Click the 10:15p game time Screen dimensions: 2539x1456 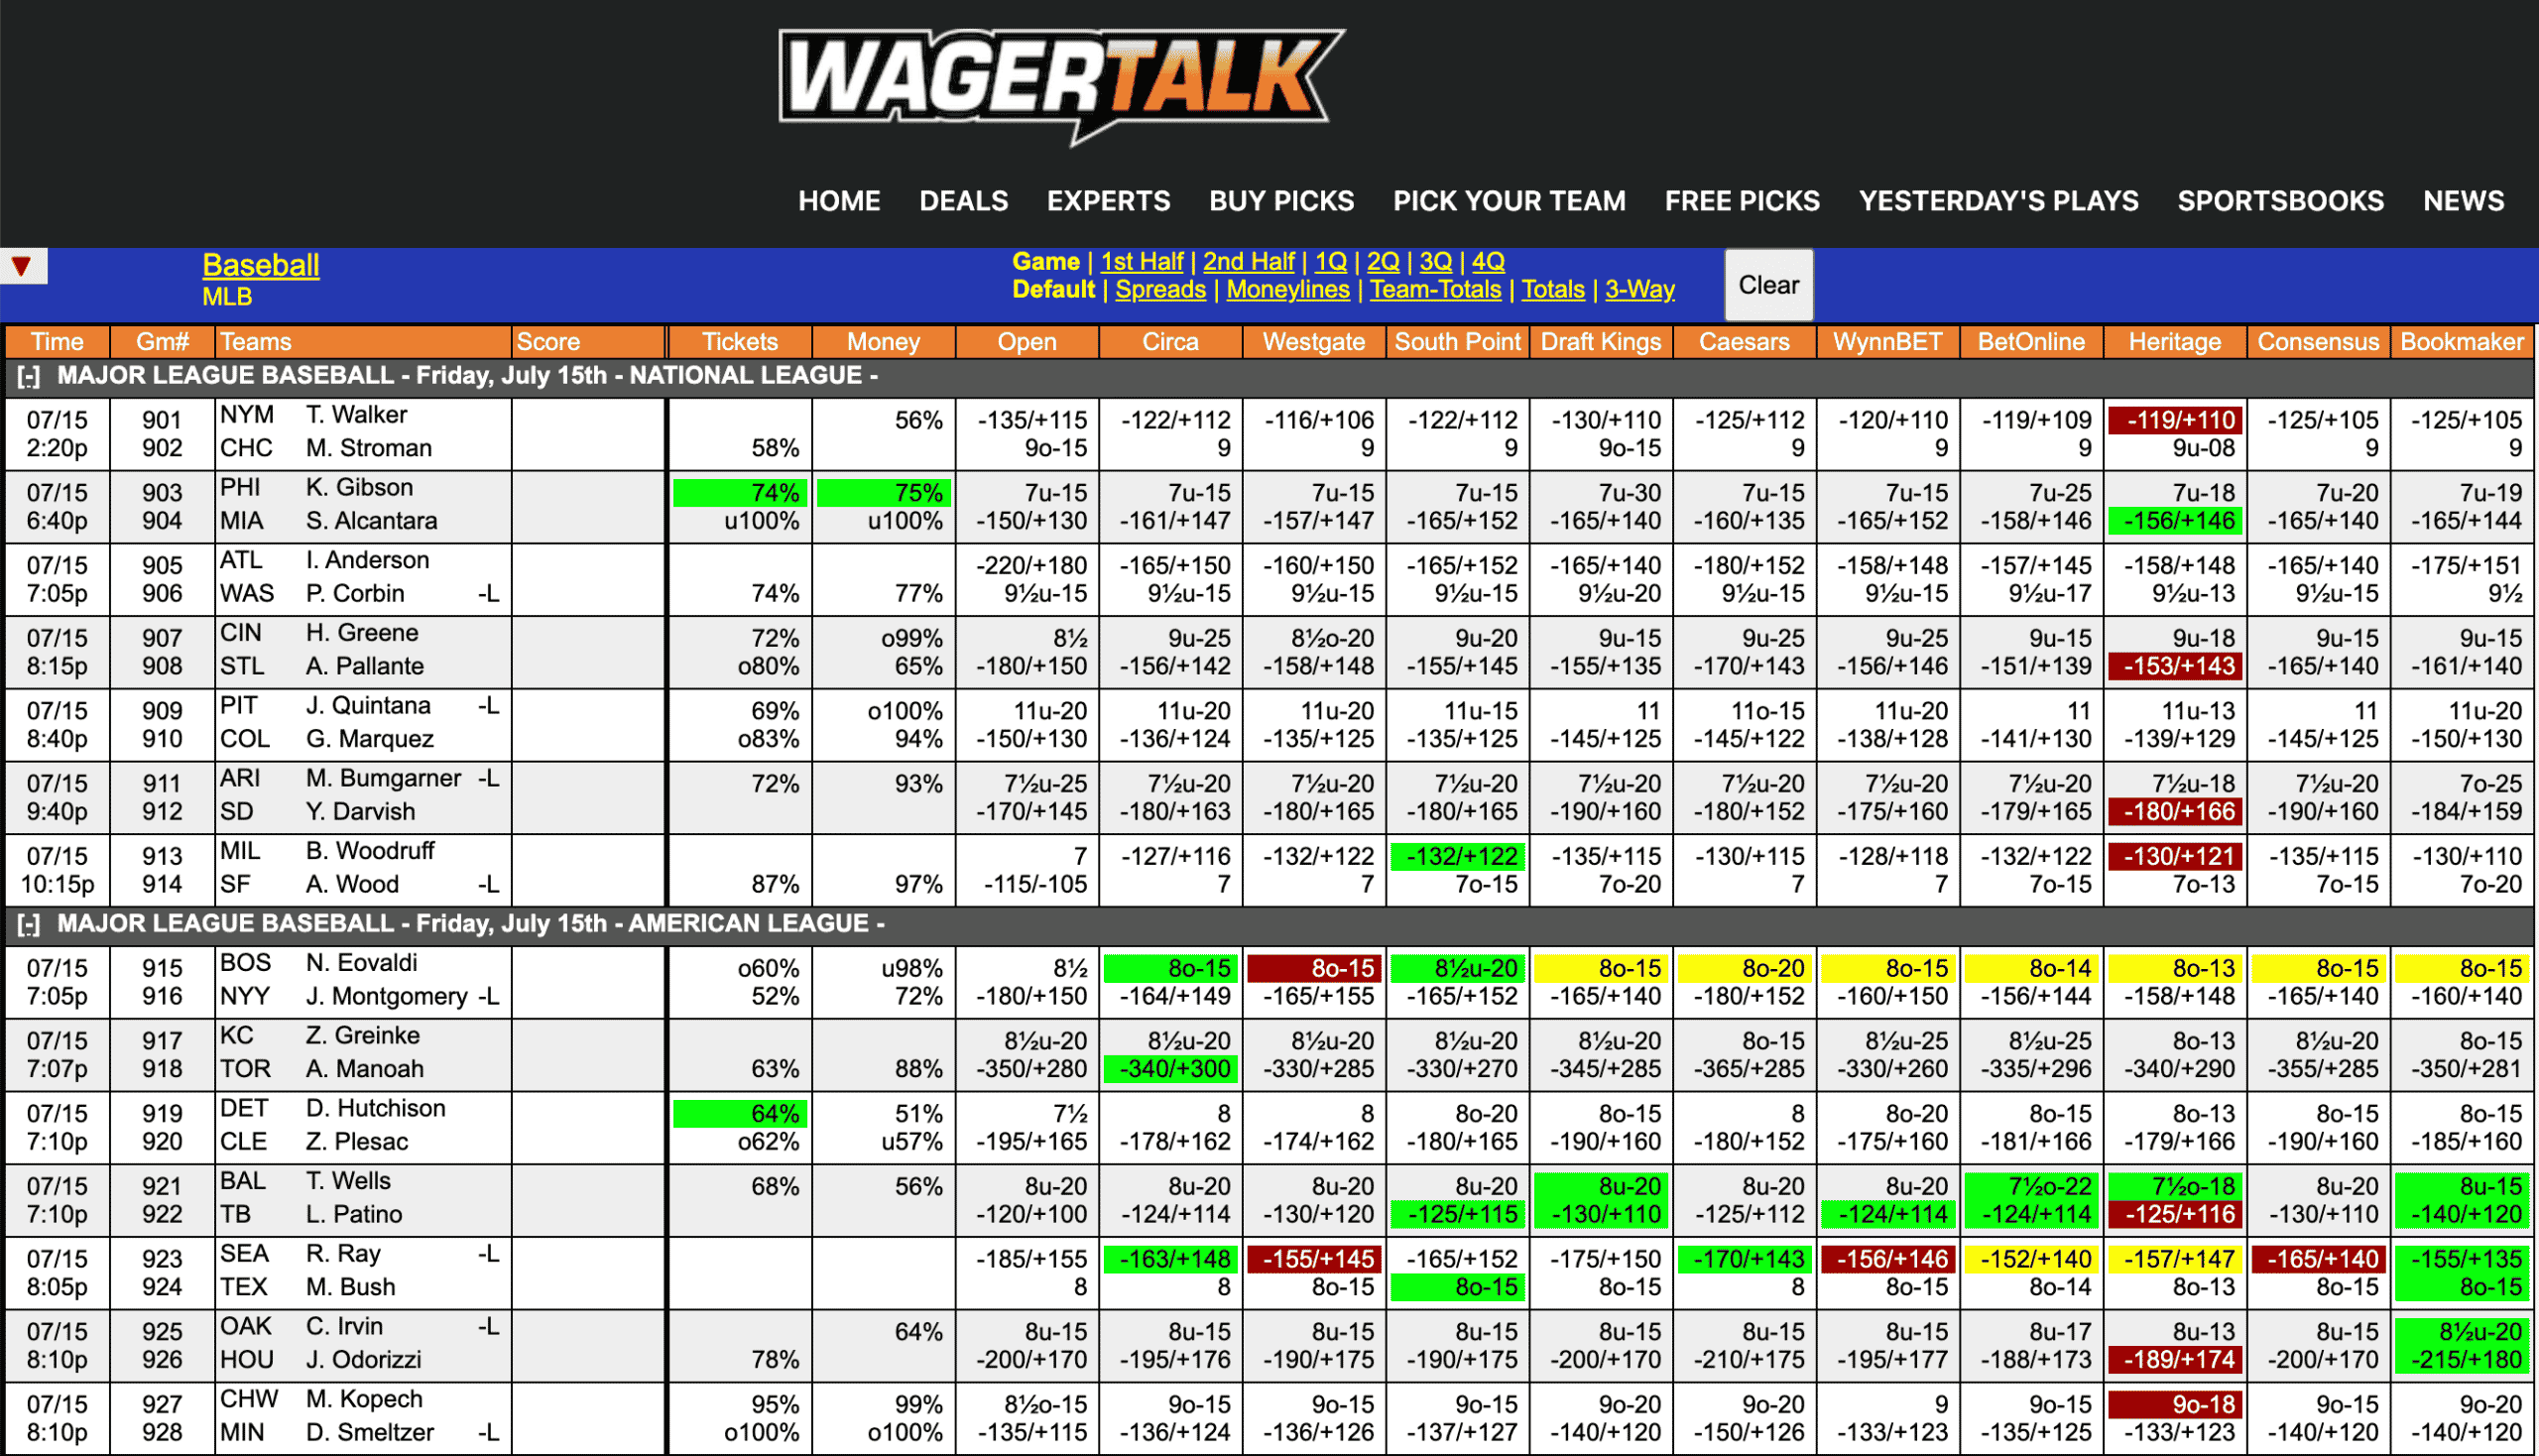click(57, 885)
